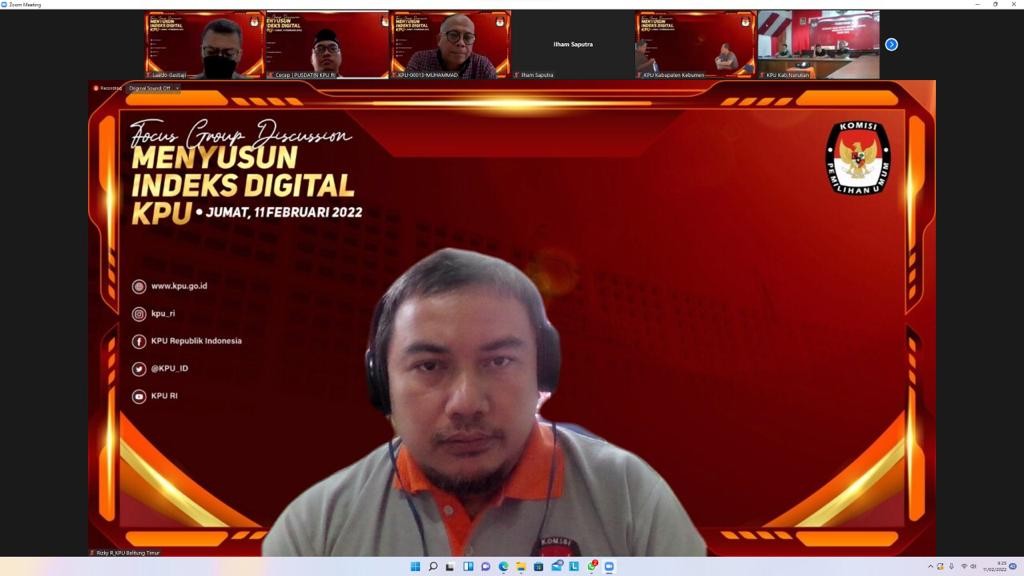The image size is (1024, 576).
Task: Expand Original Sound dropdown arrow
Action: coord(177,88)
